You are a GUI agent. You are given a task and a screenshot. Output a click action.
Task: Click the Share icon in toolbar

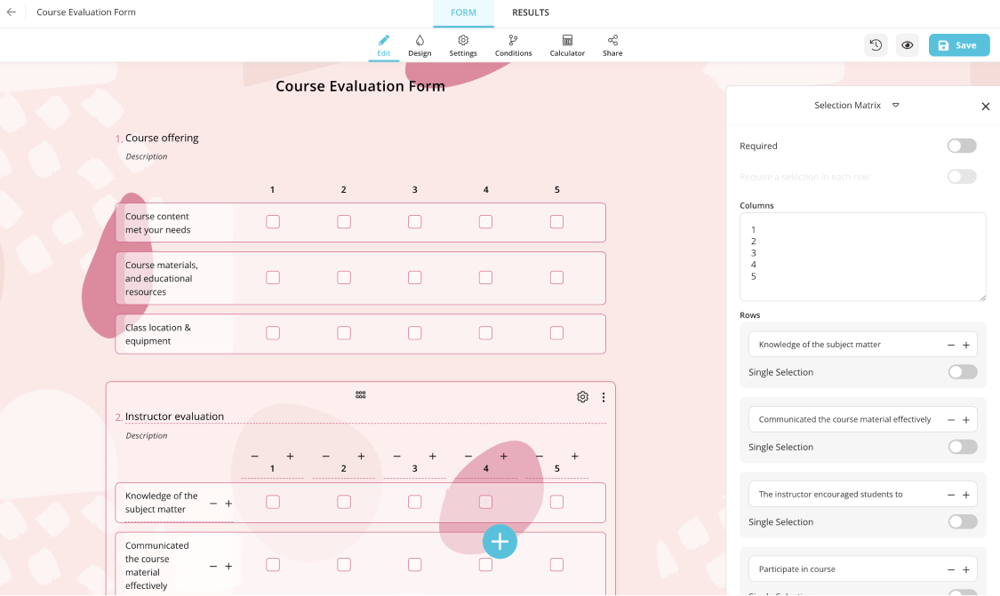(x=612, y=45)
